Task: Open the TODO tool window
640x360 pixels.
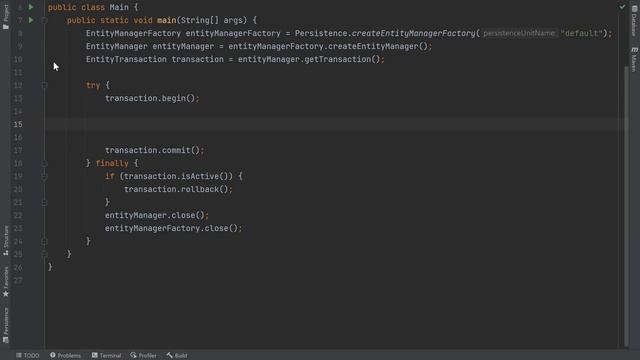Action: pos(27,356)
